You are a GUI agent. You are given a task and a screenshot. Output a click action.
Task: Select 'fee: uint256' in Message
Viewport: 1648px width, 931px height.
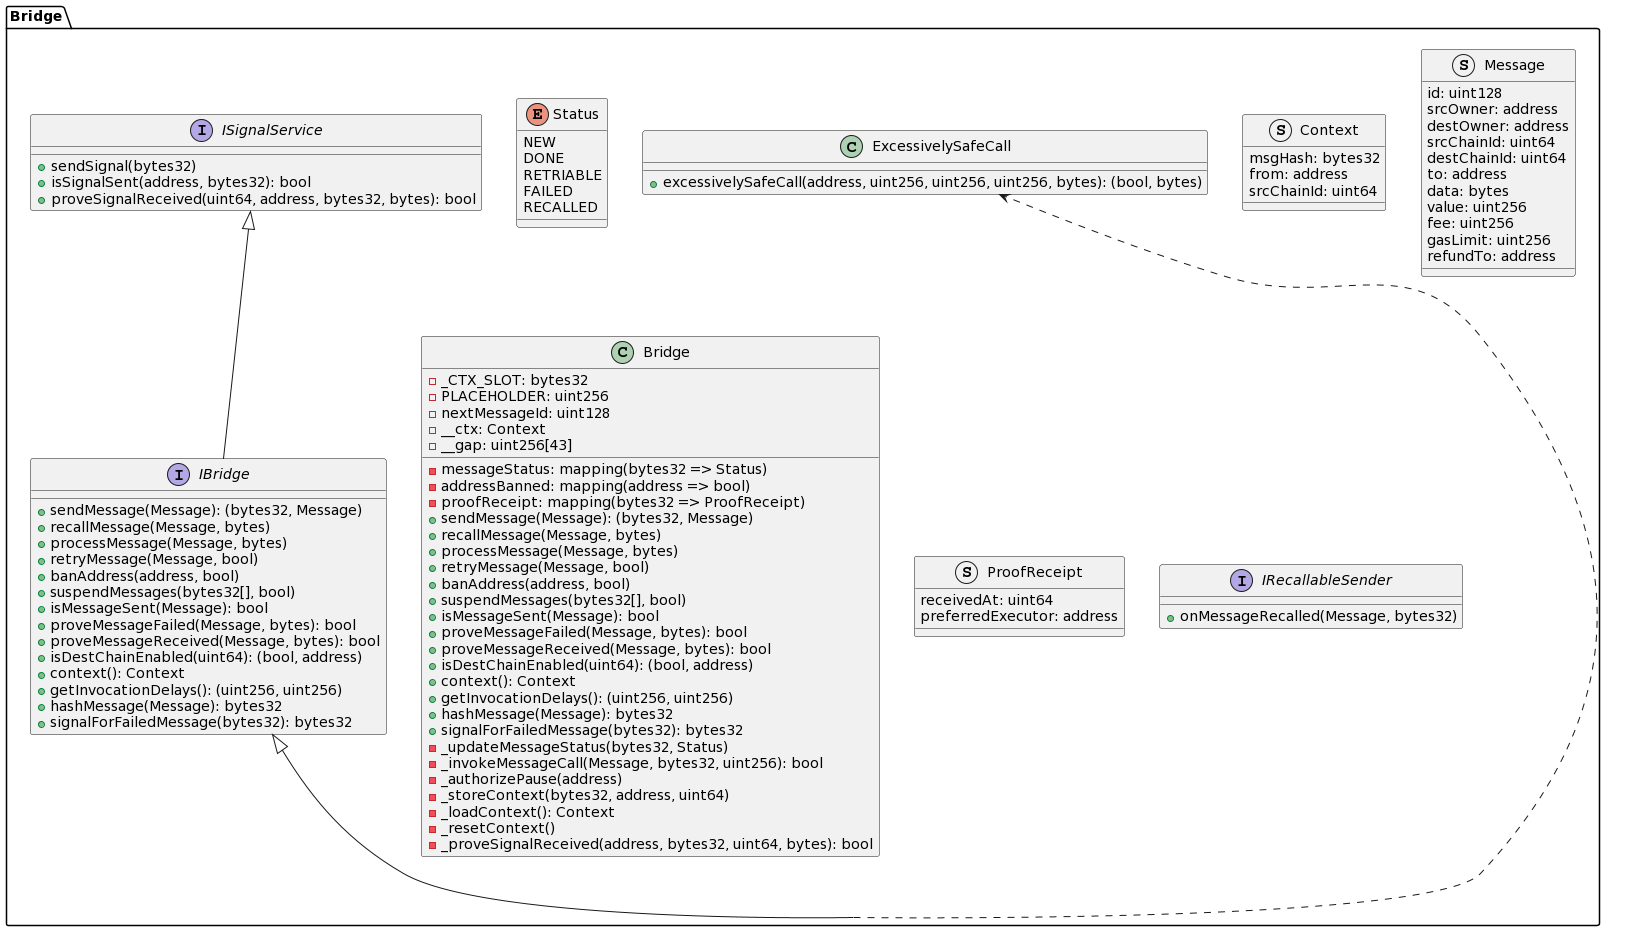pos(1470,223)
